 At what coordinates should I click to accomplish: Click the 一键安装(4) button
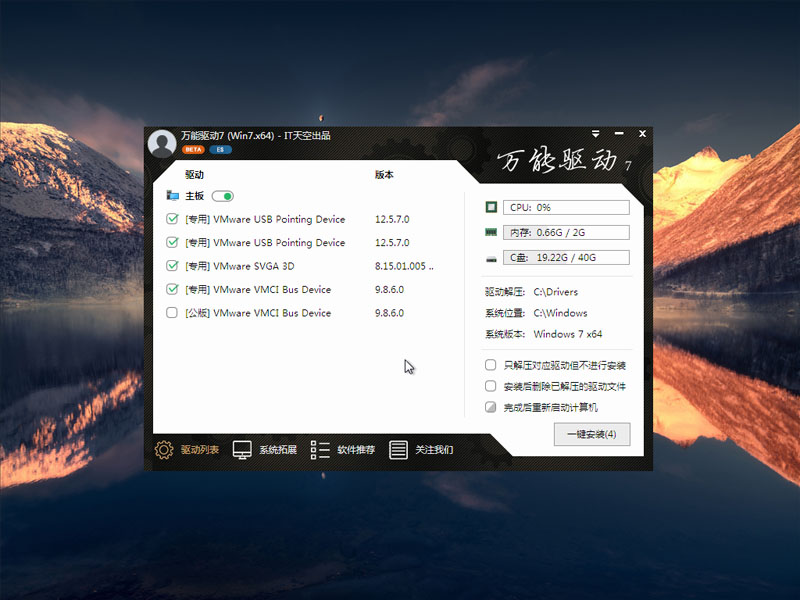[x=592, y=434]
